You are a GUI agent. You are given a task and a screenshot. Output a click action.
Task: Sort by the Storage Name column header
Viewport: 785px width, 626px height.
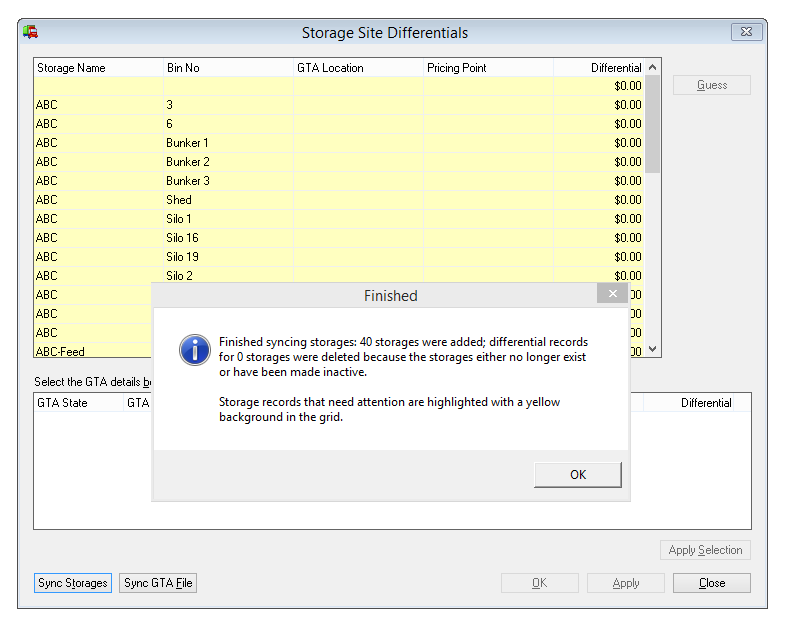98,68
